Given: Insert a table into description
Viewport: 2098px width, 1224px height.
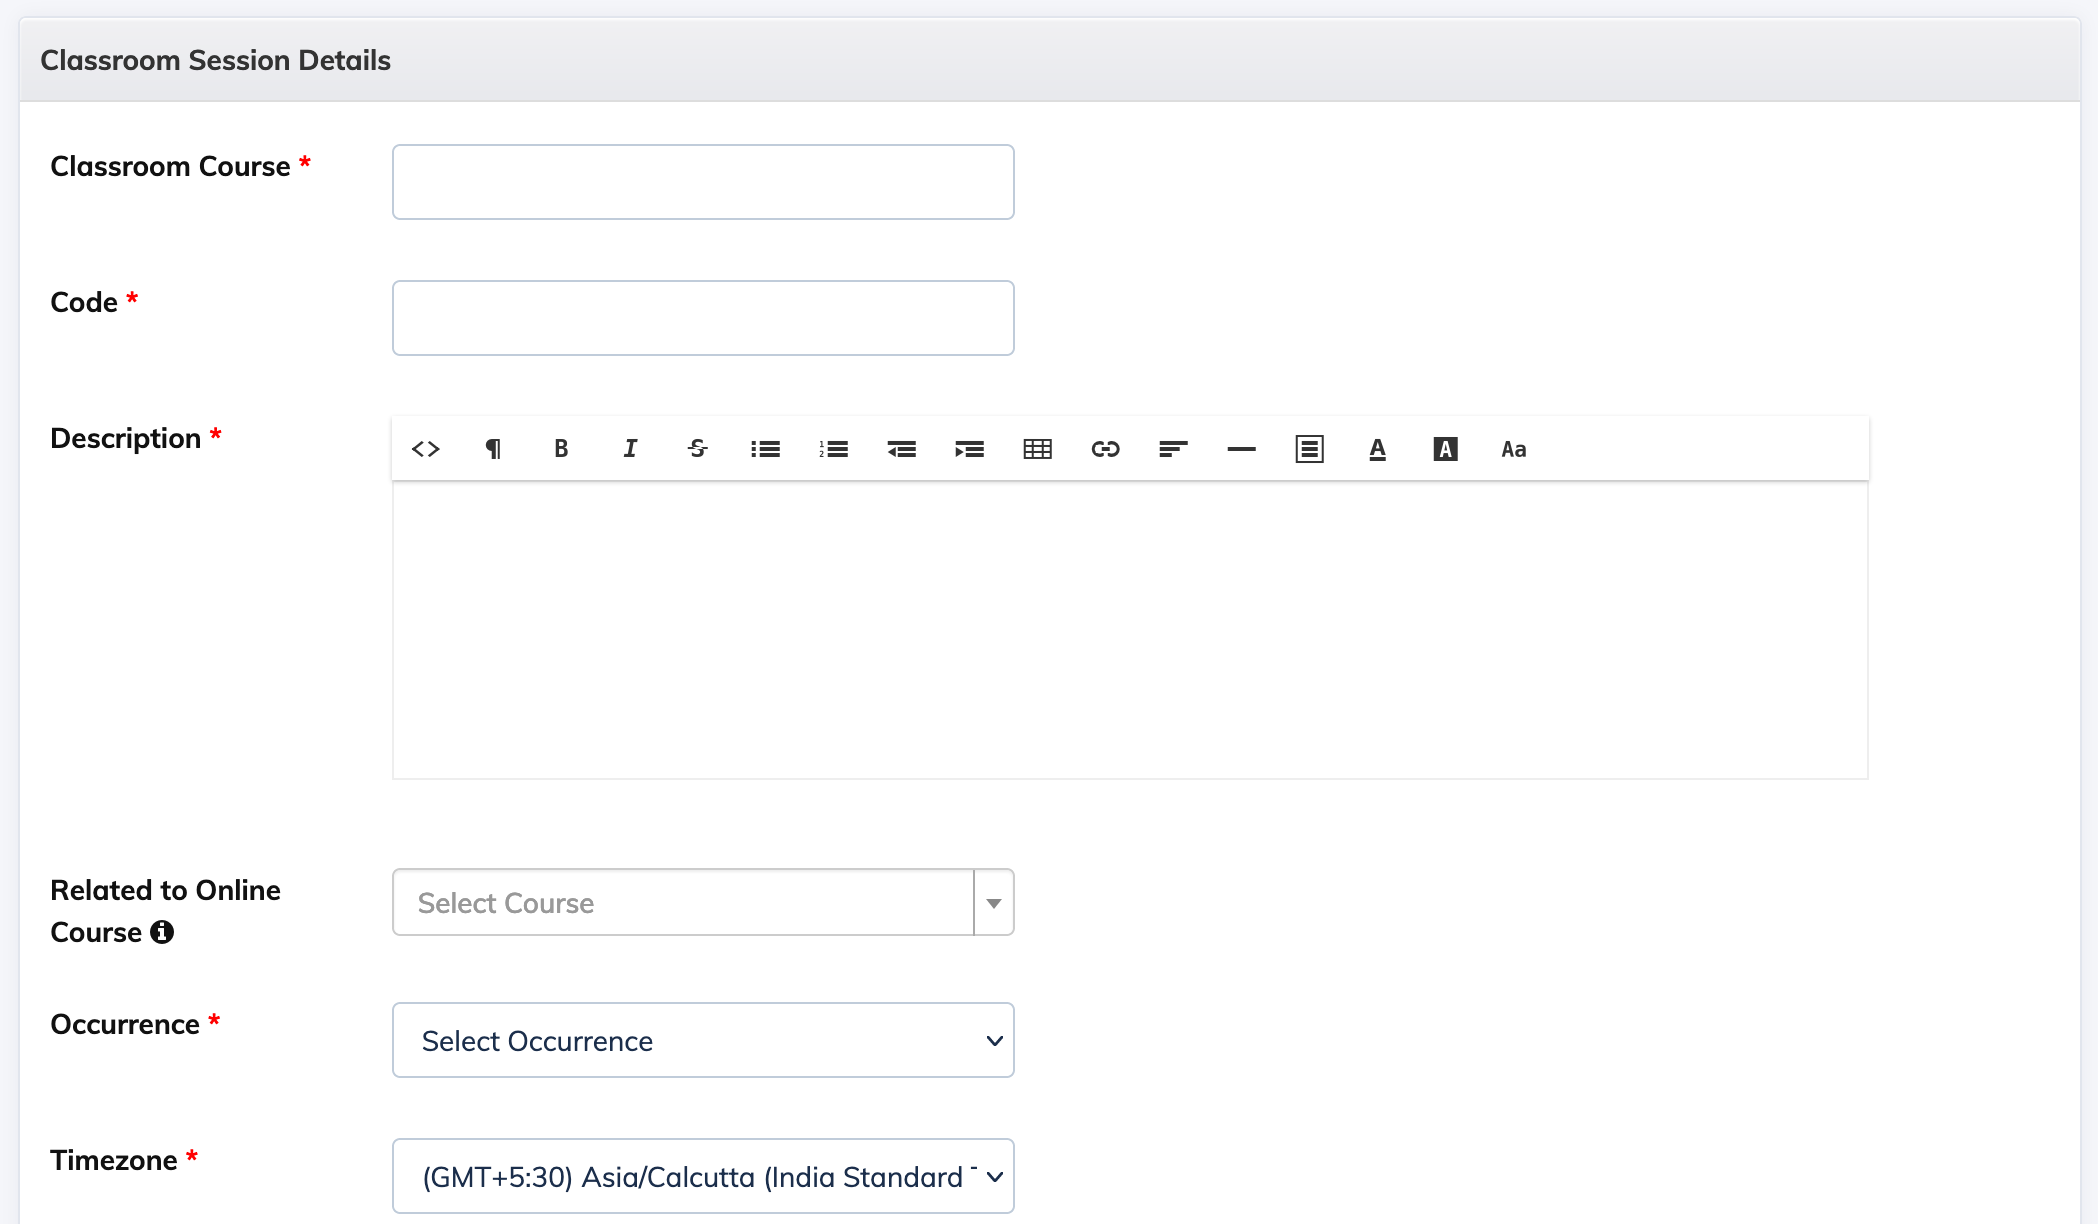Looking at the screenshot, I should pos(1038,449).
